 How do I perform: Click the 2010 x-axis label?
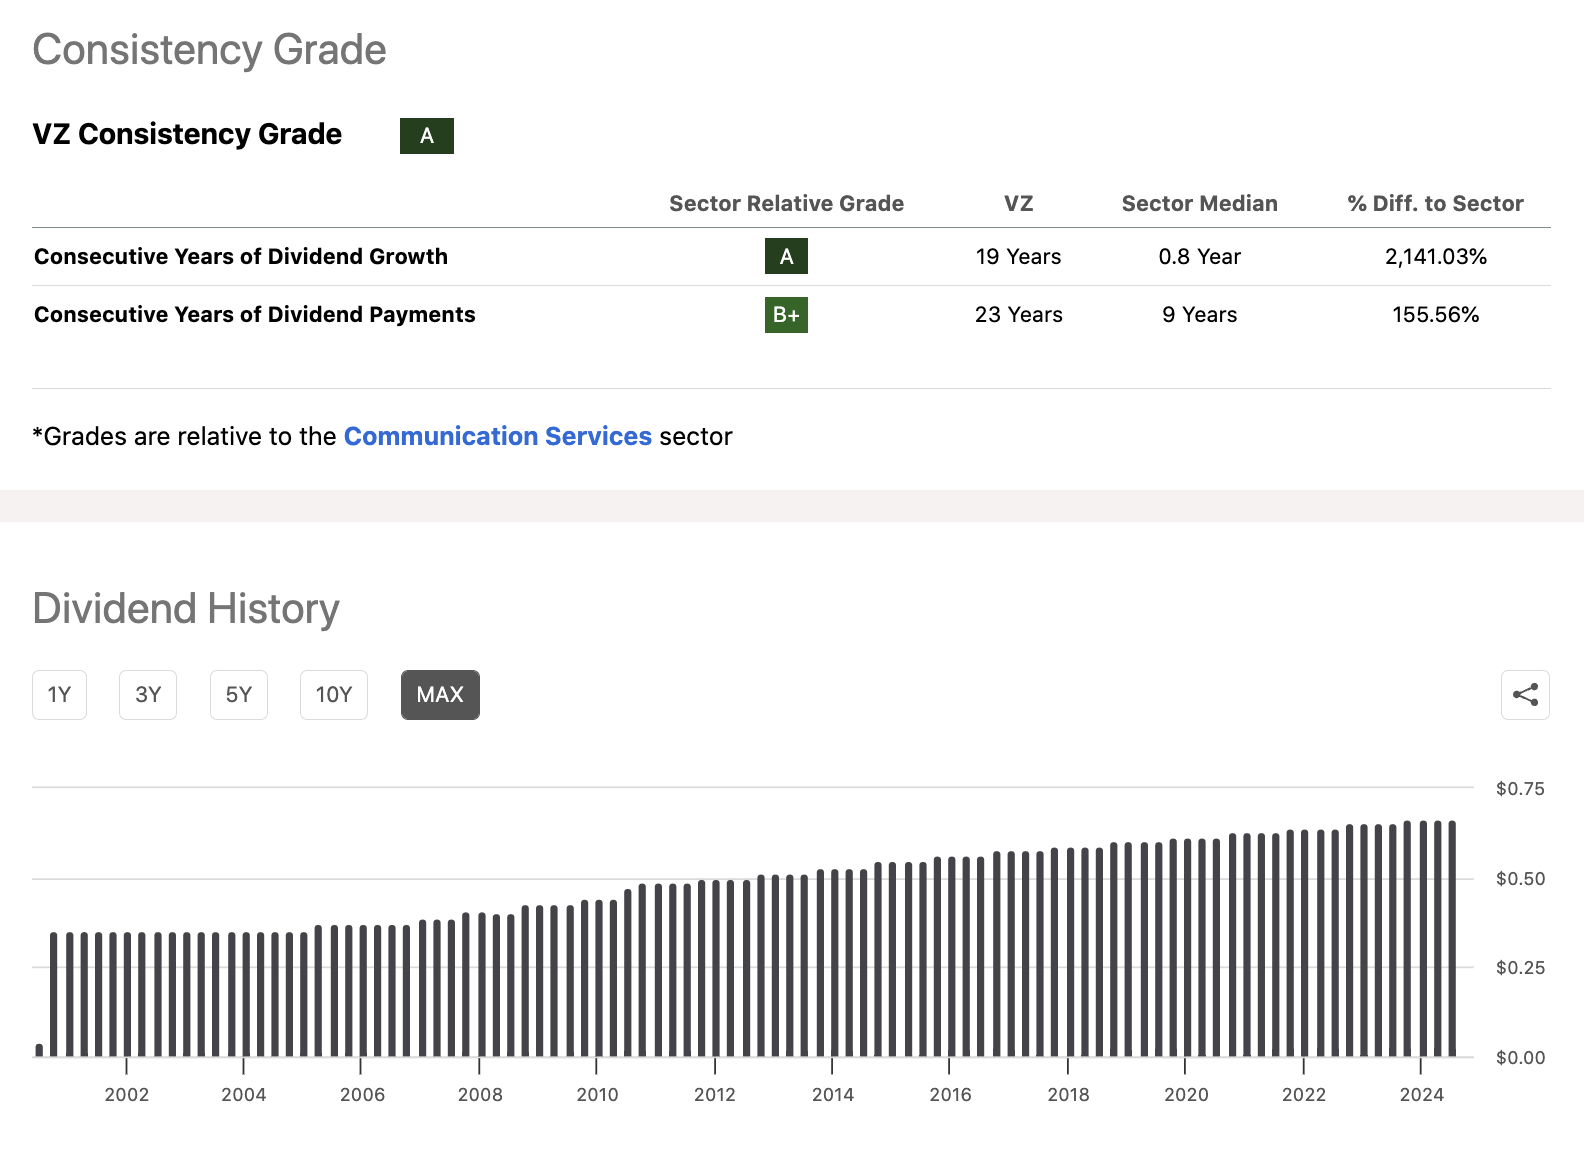(x=597, y=1095)
